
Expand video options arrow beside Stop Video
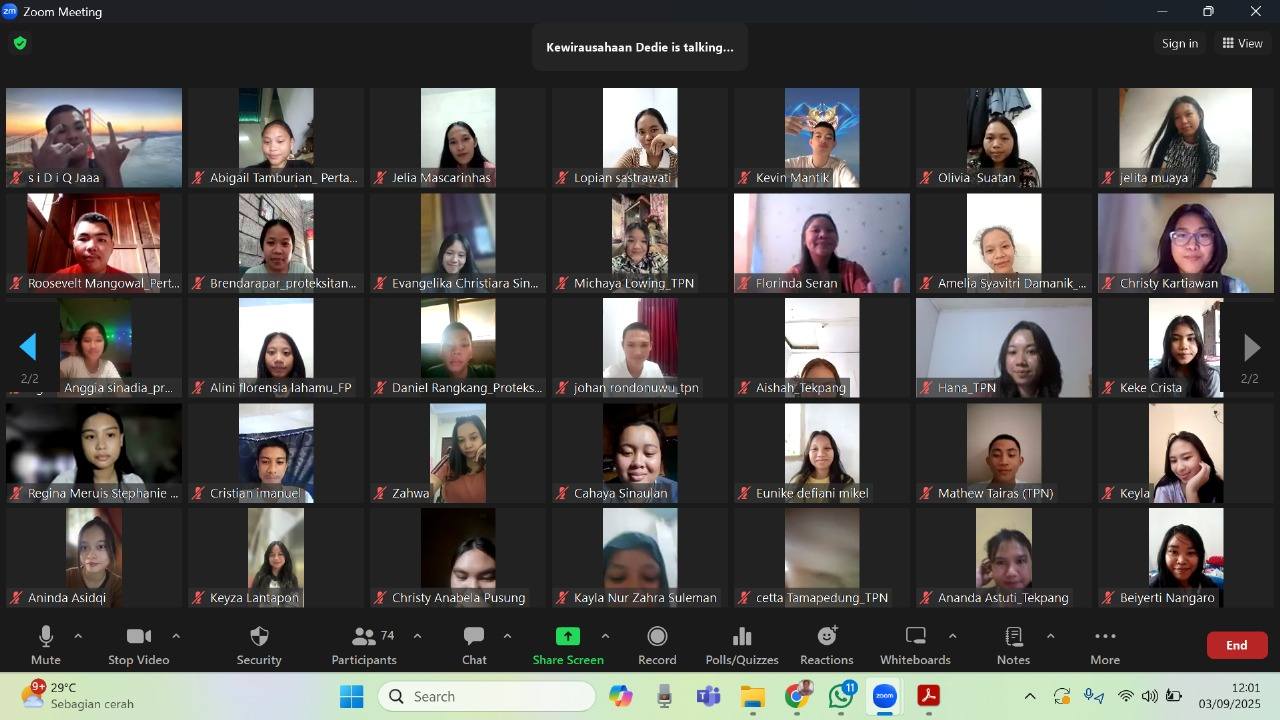click(x=176, y=636)
